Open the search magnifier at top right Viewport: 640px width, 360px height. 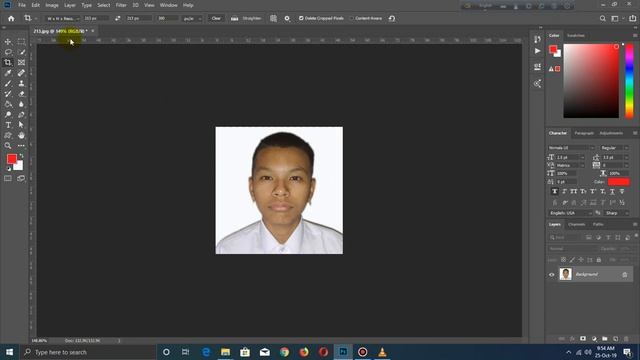602,18
